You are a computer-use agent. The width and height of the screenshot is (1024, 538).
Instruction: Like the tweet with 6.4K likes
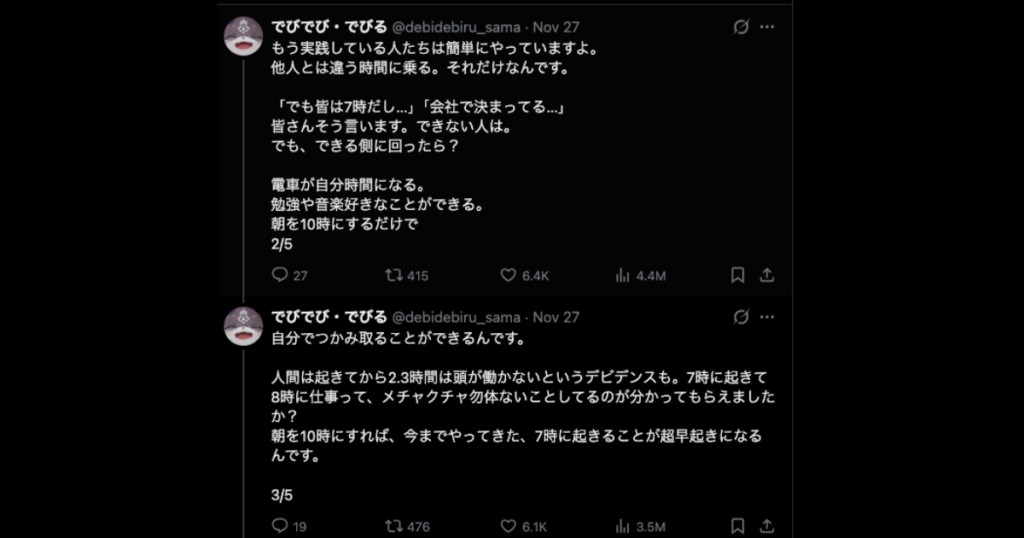(x=508, y=275)
